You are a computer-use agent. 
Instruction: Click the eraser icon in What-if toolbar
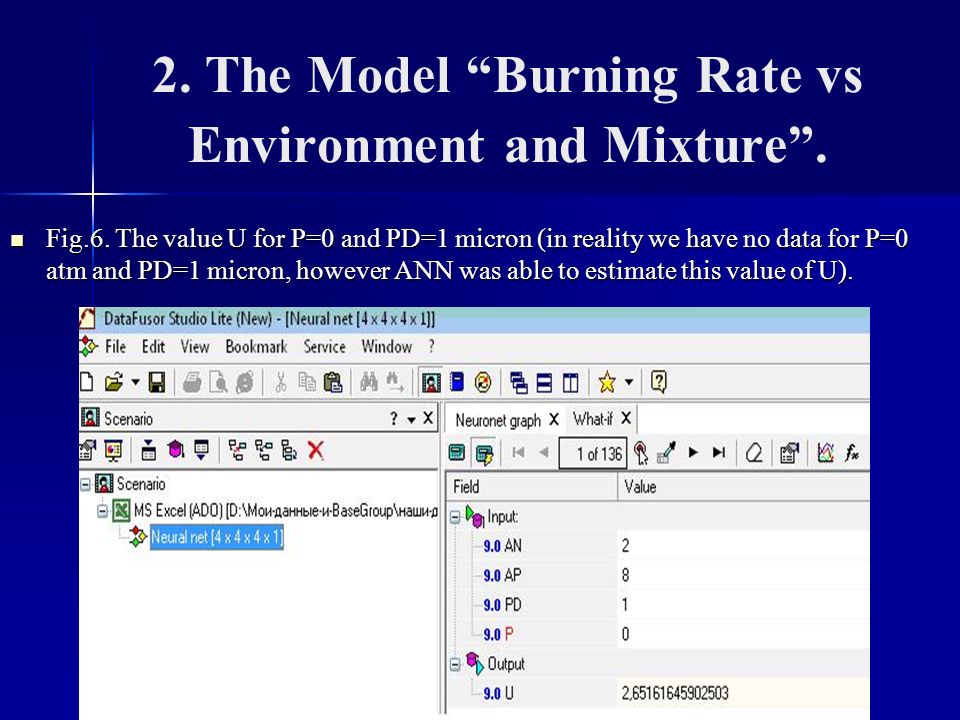pos(754,454)
